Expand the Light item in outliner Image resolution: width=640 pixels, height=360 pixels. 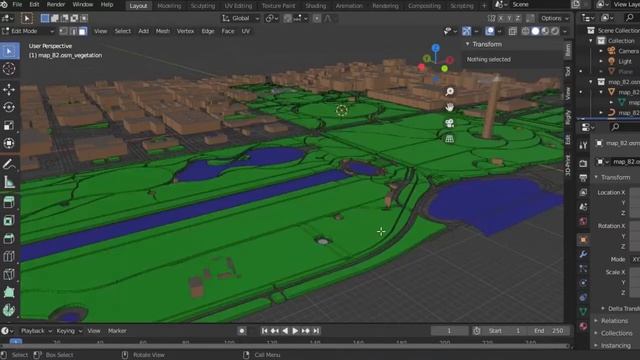coord(601,61)
